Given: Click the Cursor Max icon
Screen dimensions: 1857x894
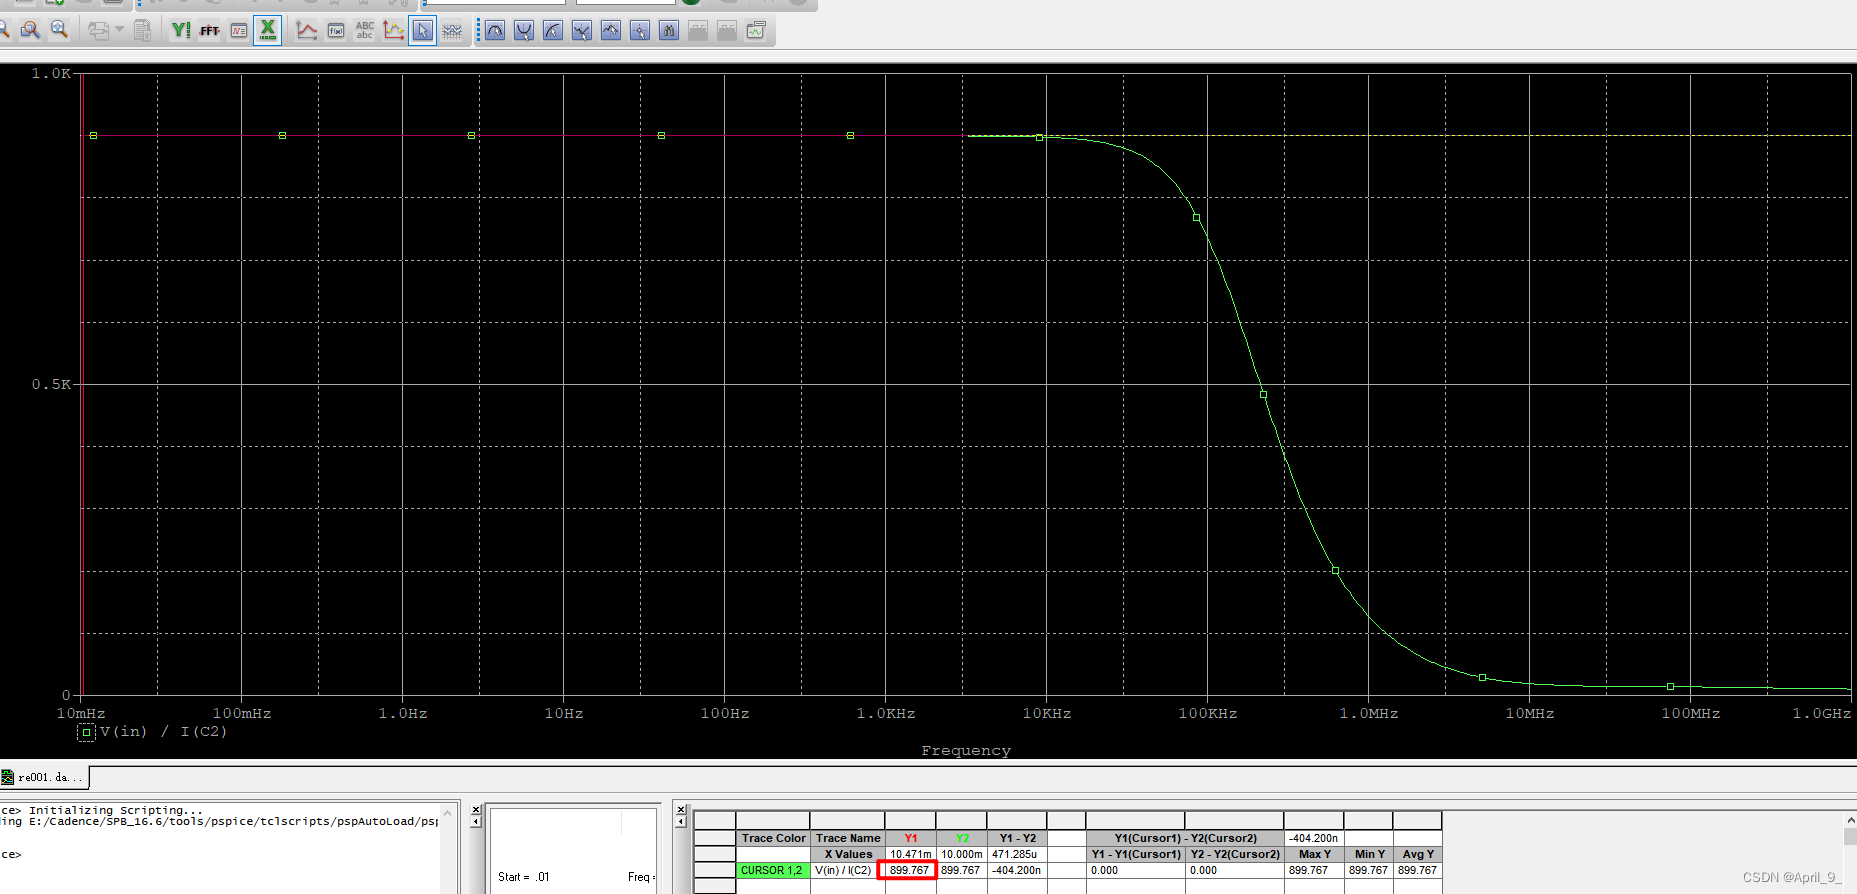Looking at the screenshot, I should [611, 30].
